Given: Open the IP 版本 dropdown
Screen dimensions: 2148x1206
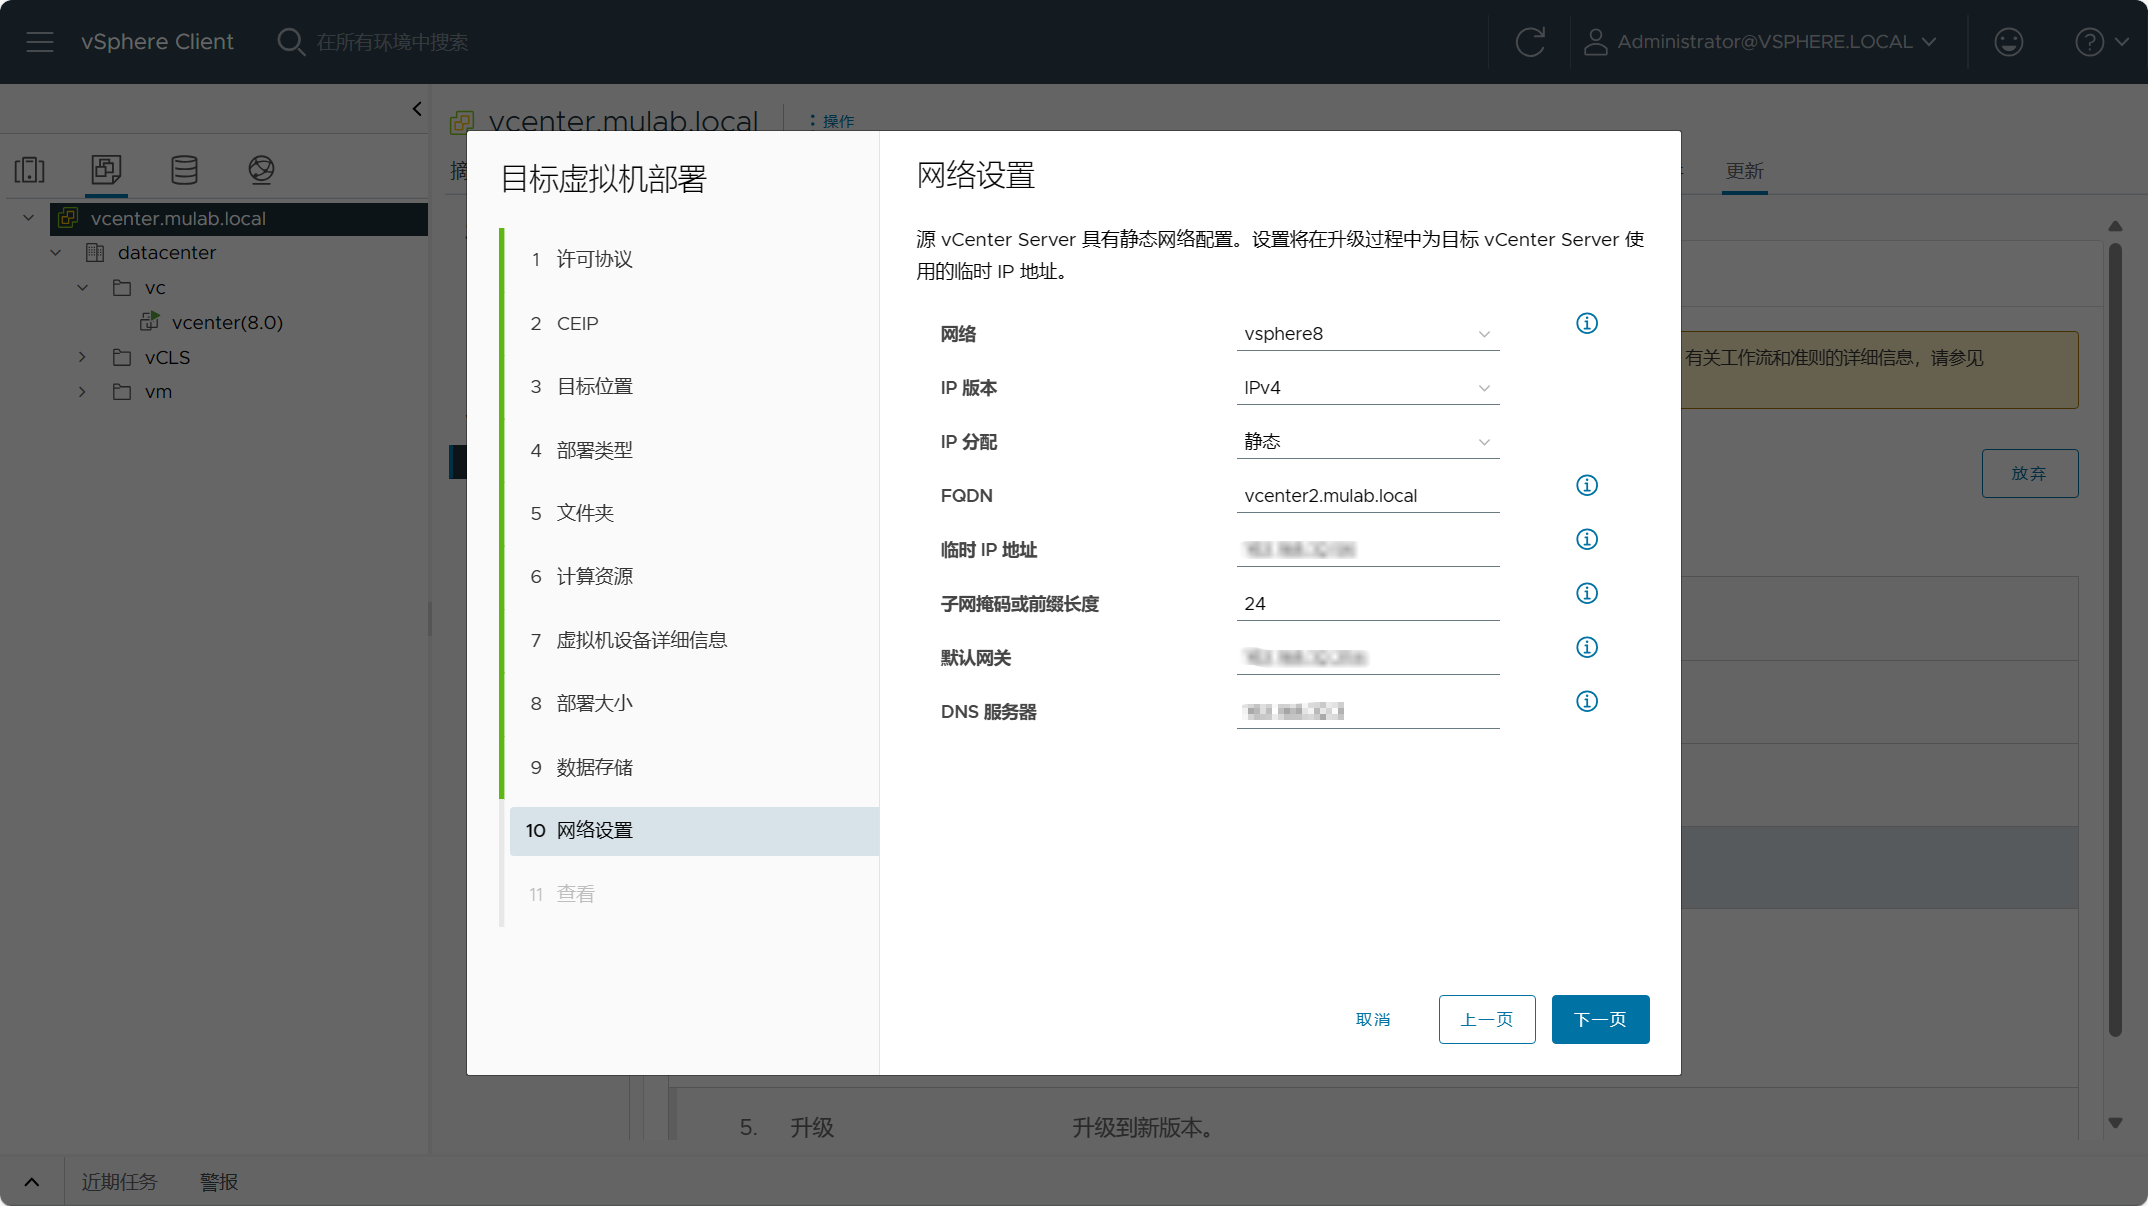Looking at the screenshot, I should 1367,388.
